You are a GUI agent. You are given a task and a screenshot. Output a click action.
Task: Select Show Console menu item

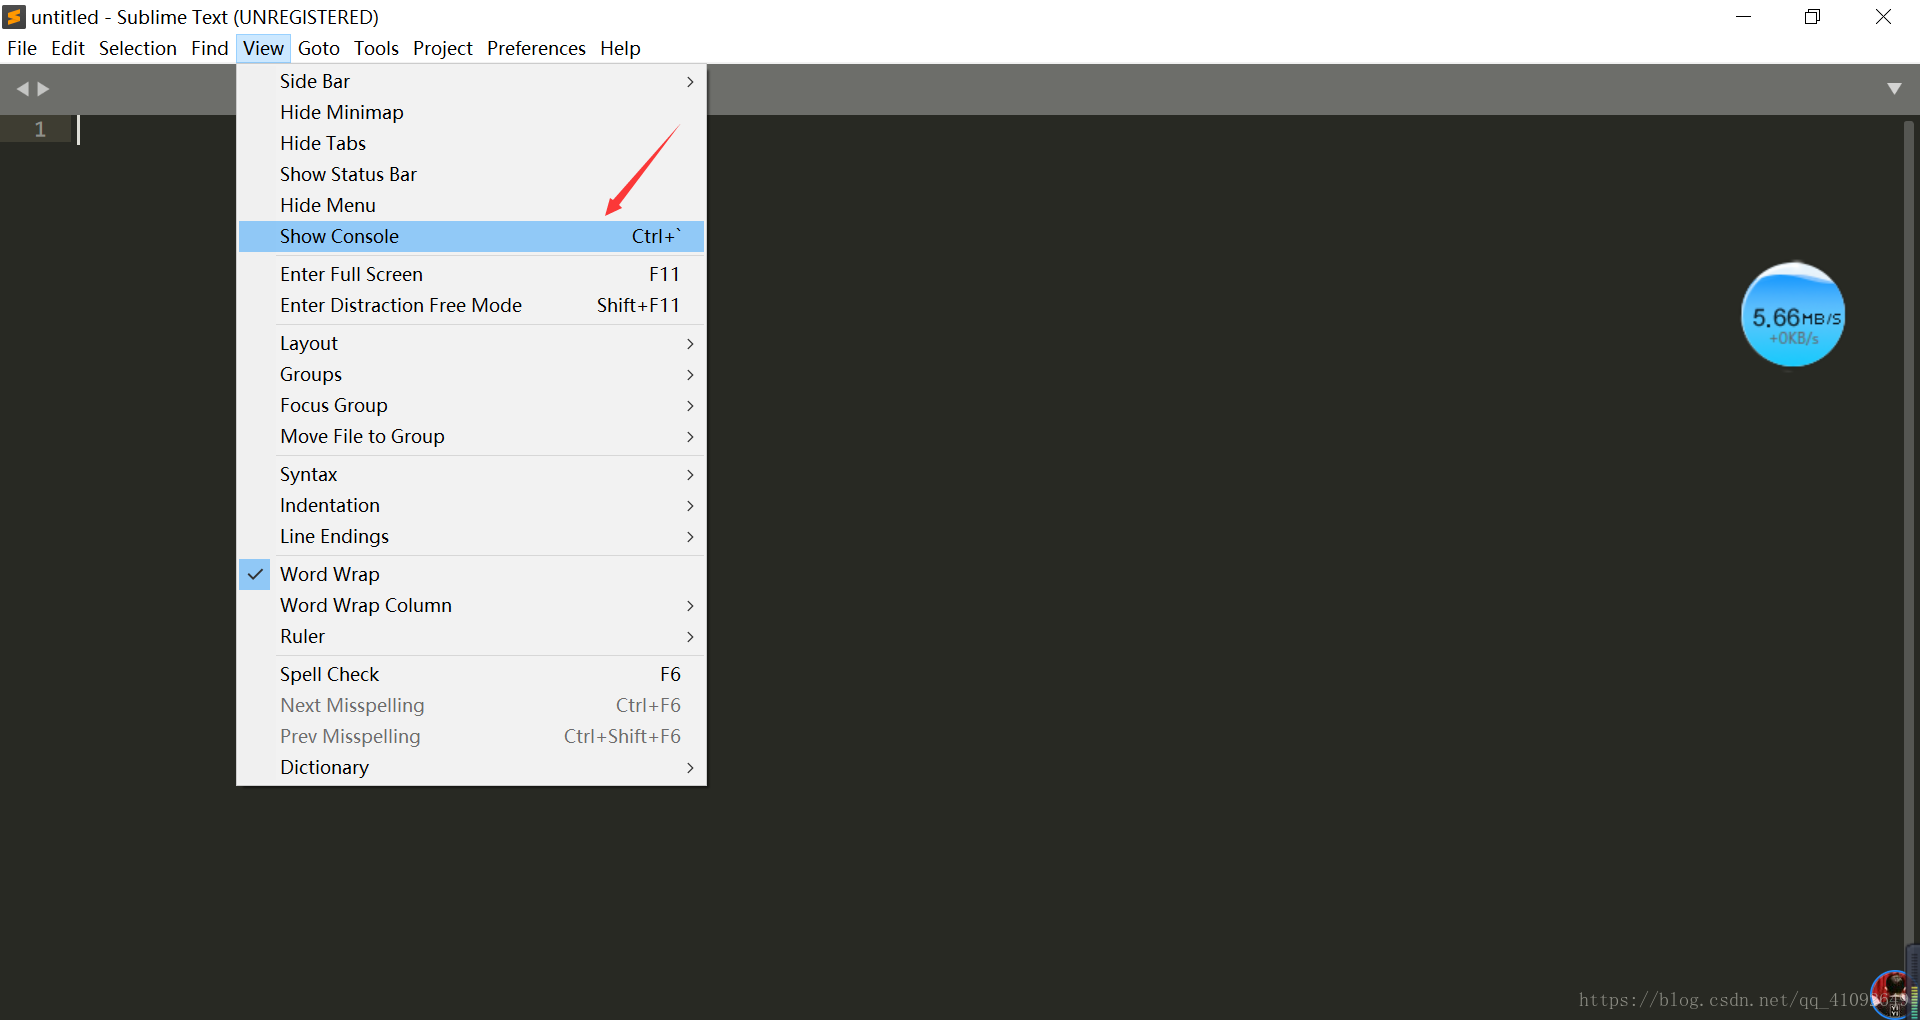(x=472, y=236)
